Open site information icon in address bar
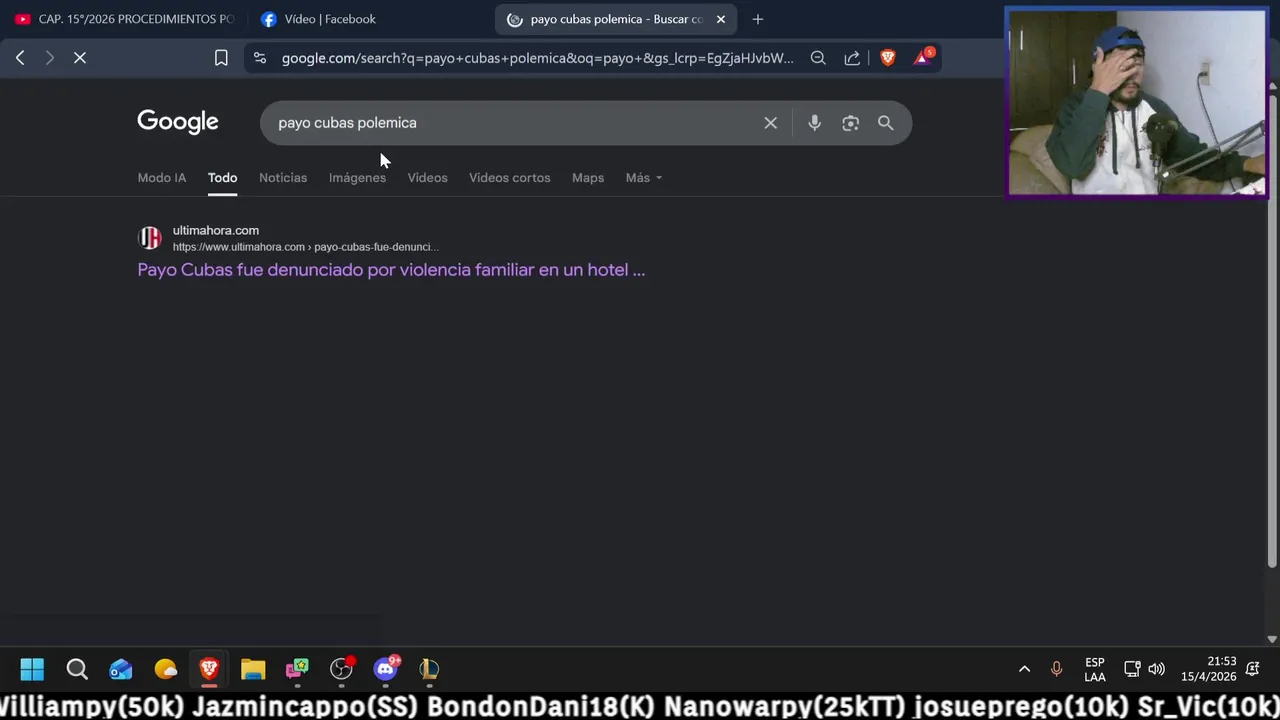Screen dimensions: 1280x720 pos(260,58)
